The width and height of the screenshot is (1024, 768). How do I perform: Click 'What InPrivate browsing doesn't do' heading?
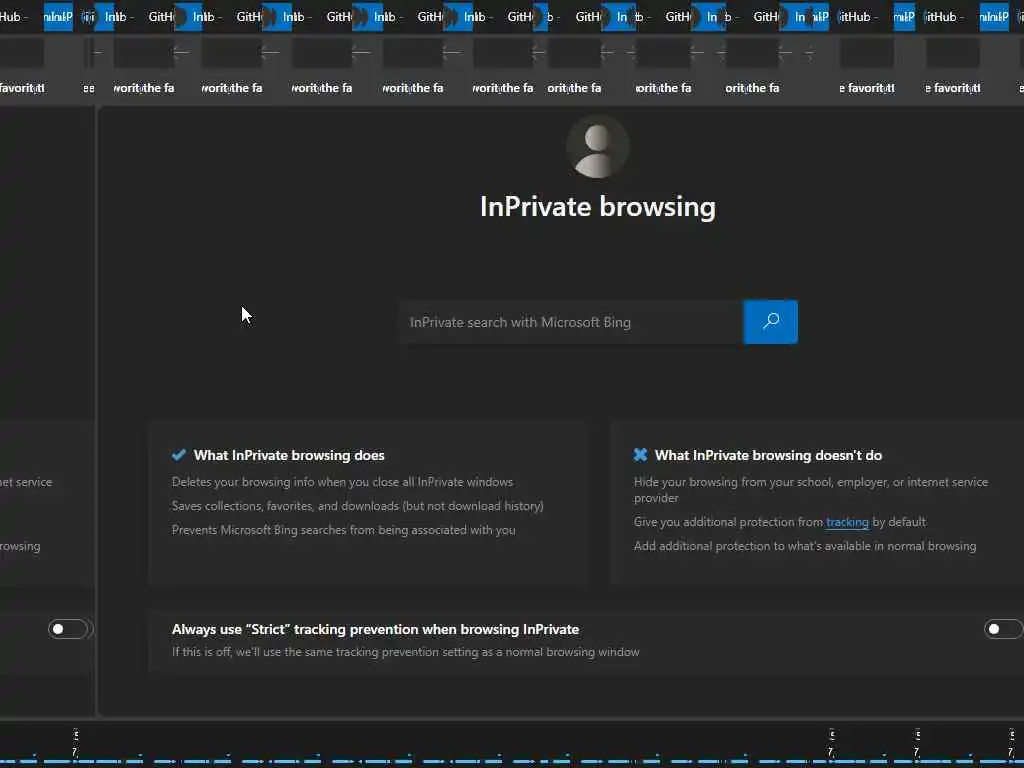[769, 455]
